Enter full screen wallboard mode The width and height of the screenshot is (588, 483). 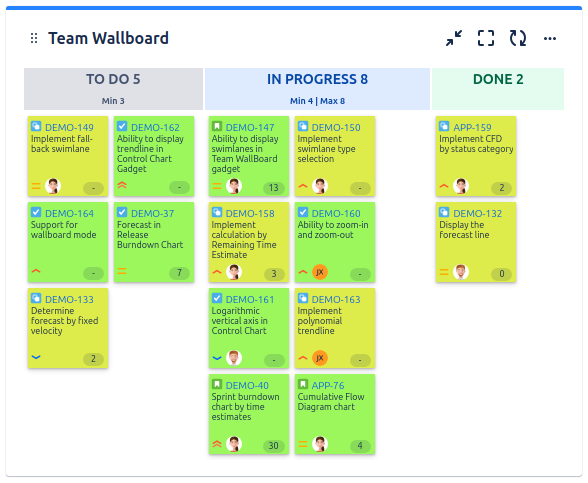[x=486, y=38]
